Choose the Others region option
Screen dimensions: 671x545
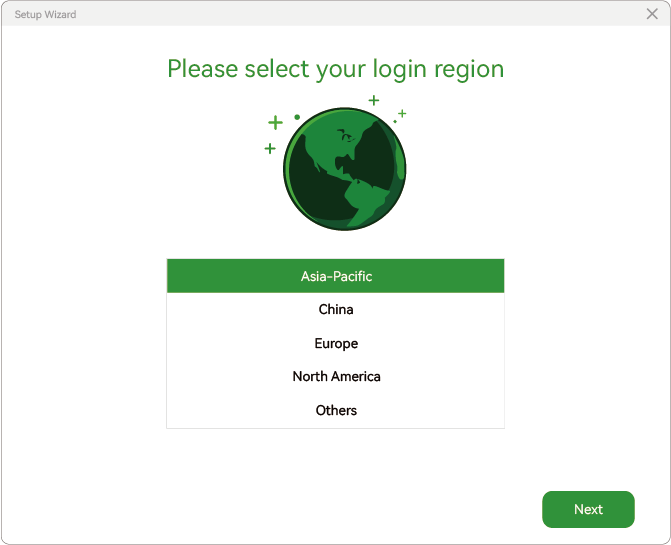click(x=336, y=410)
